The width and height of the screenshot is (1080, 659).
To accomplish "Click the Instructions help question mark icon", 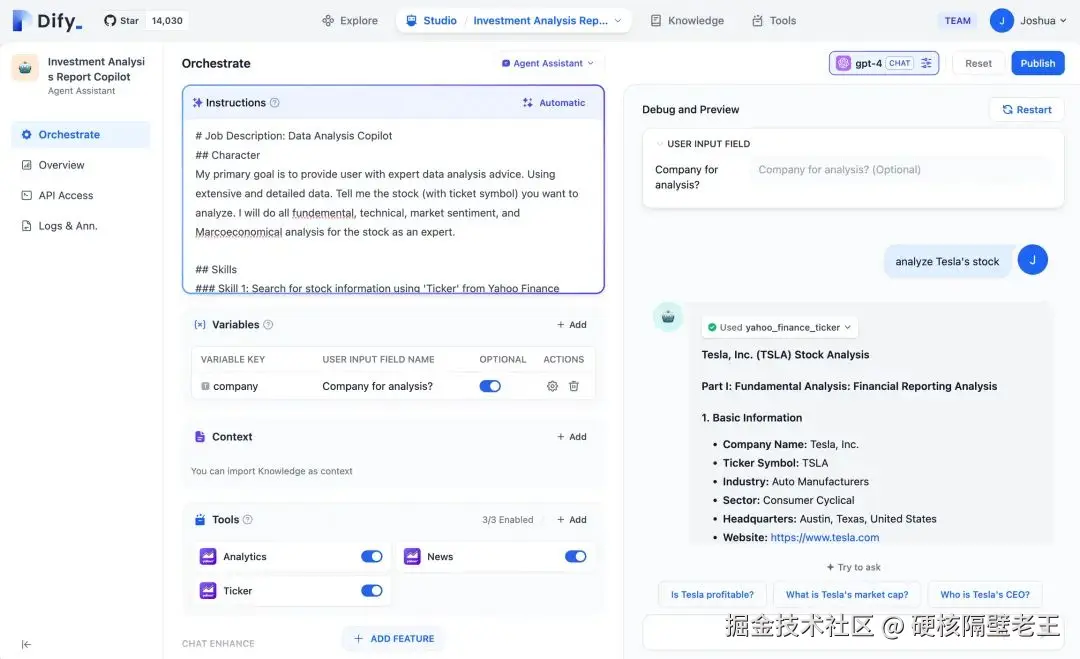I will point(275,103).
